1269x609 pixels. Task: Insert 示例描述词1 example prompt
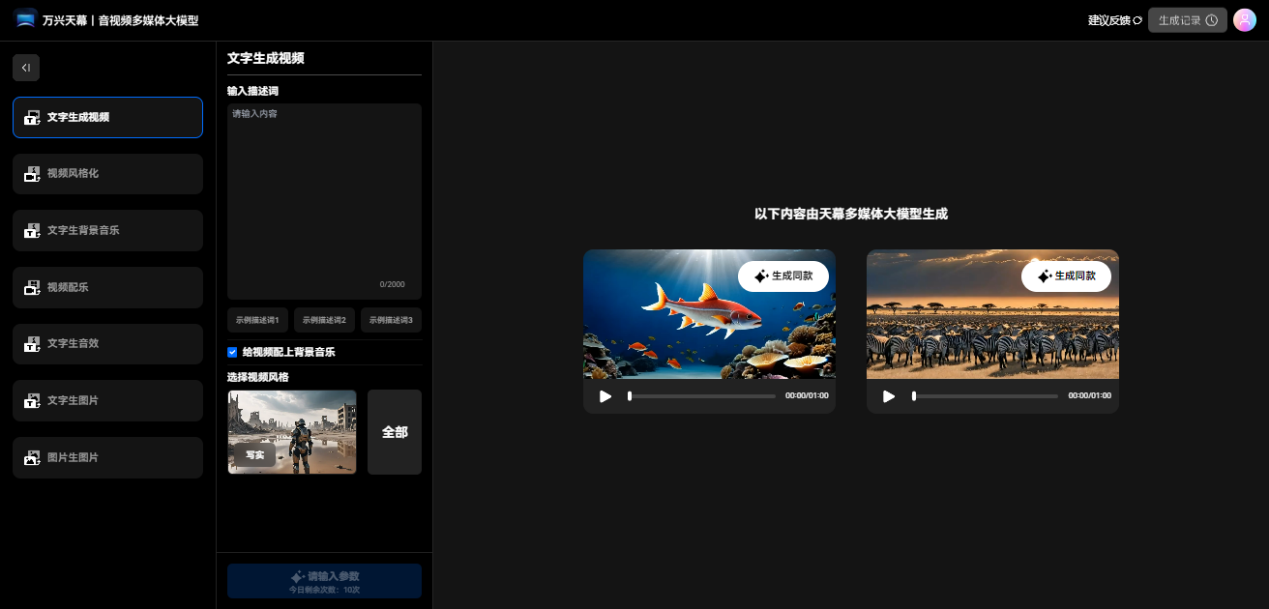(257, 320)
